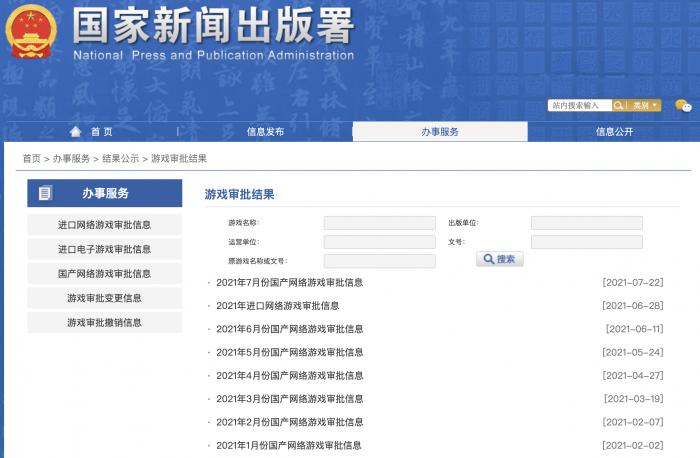Screen dimensions: 700x458
Task: Open 2021年6月份国产网络游戏审批信息
Action: click(289, 329)
